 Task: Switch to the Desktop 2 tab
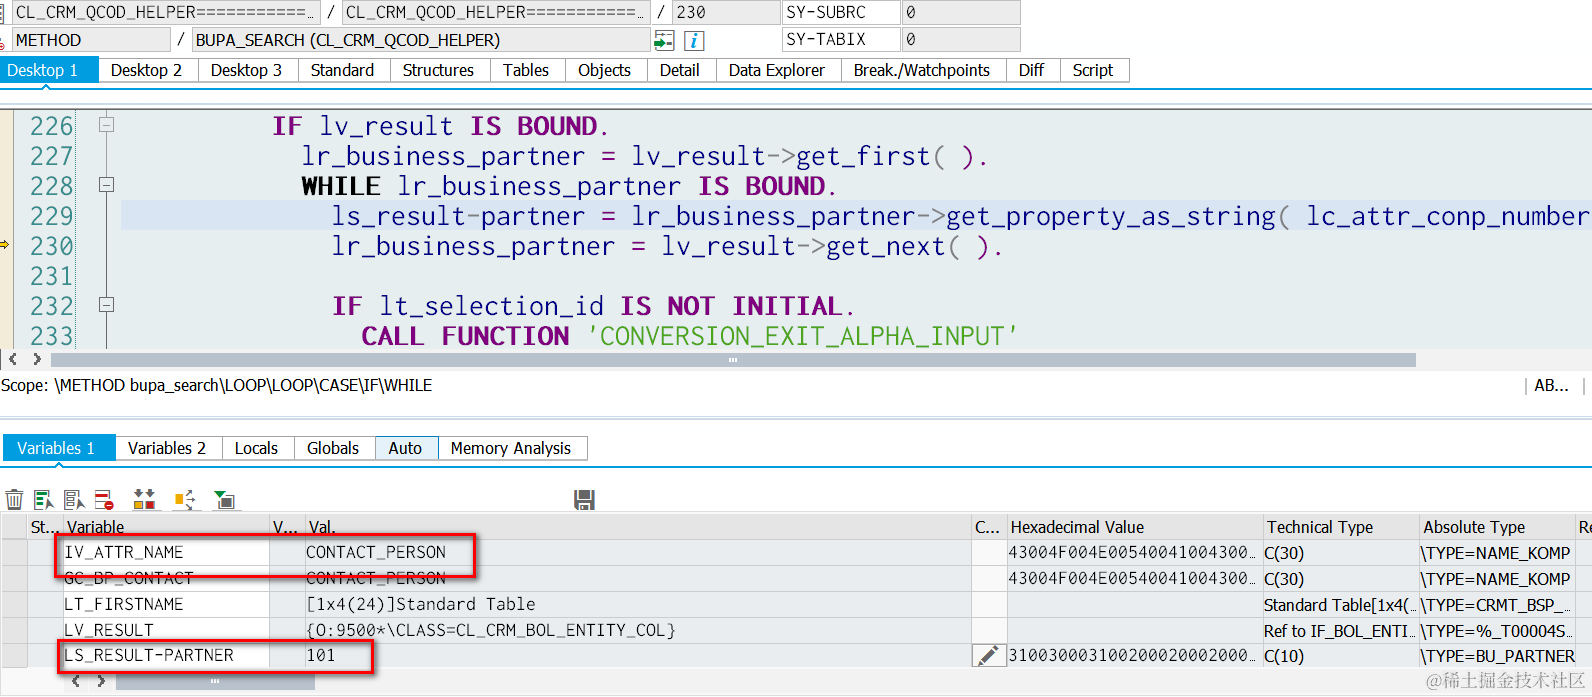point(147,70)
